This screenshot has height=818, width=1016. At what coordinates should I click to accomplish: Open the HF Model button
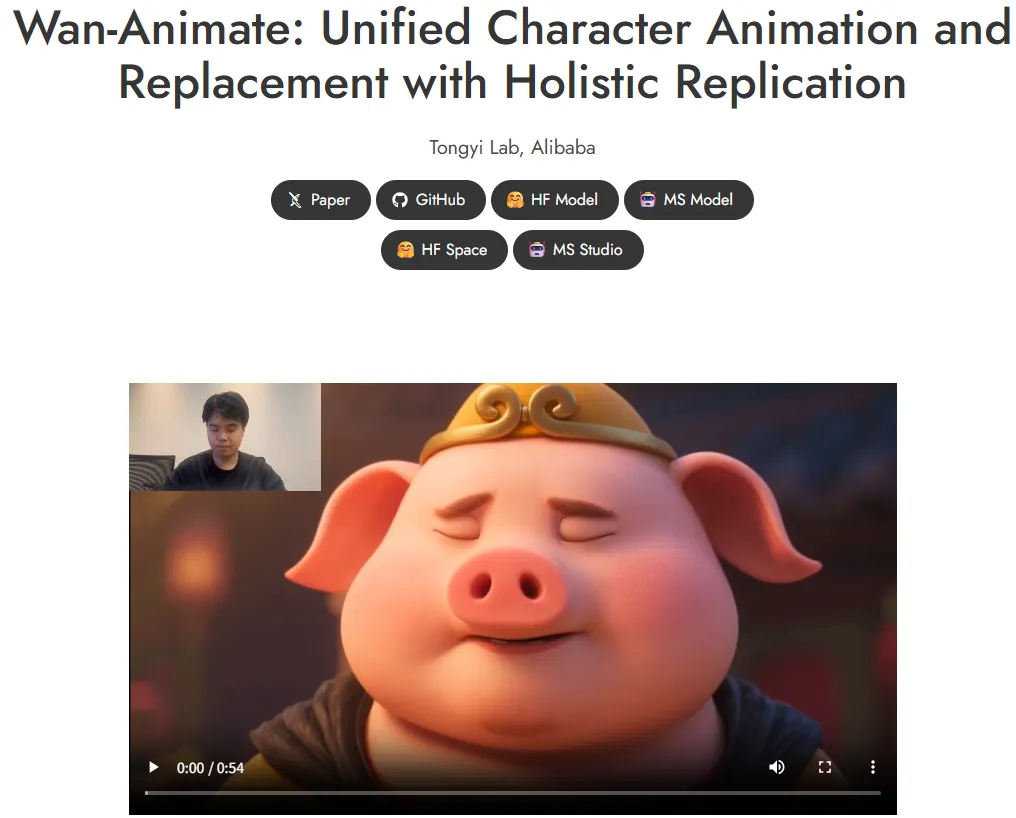(x=555, y=200)
